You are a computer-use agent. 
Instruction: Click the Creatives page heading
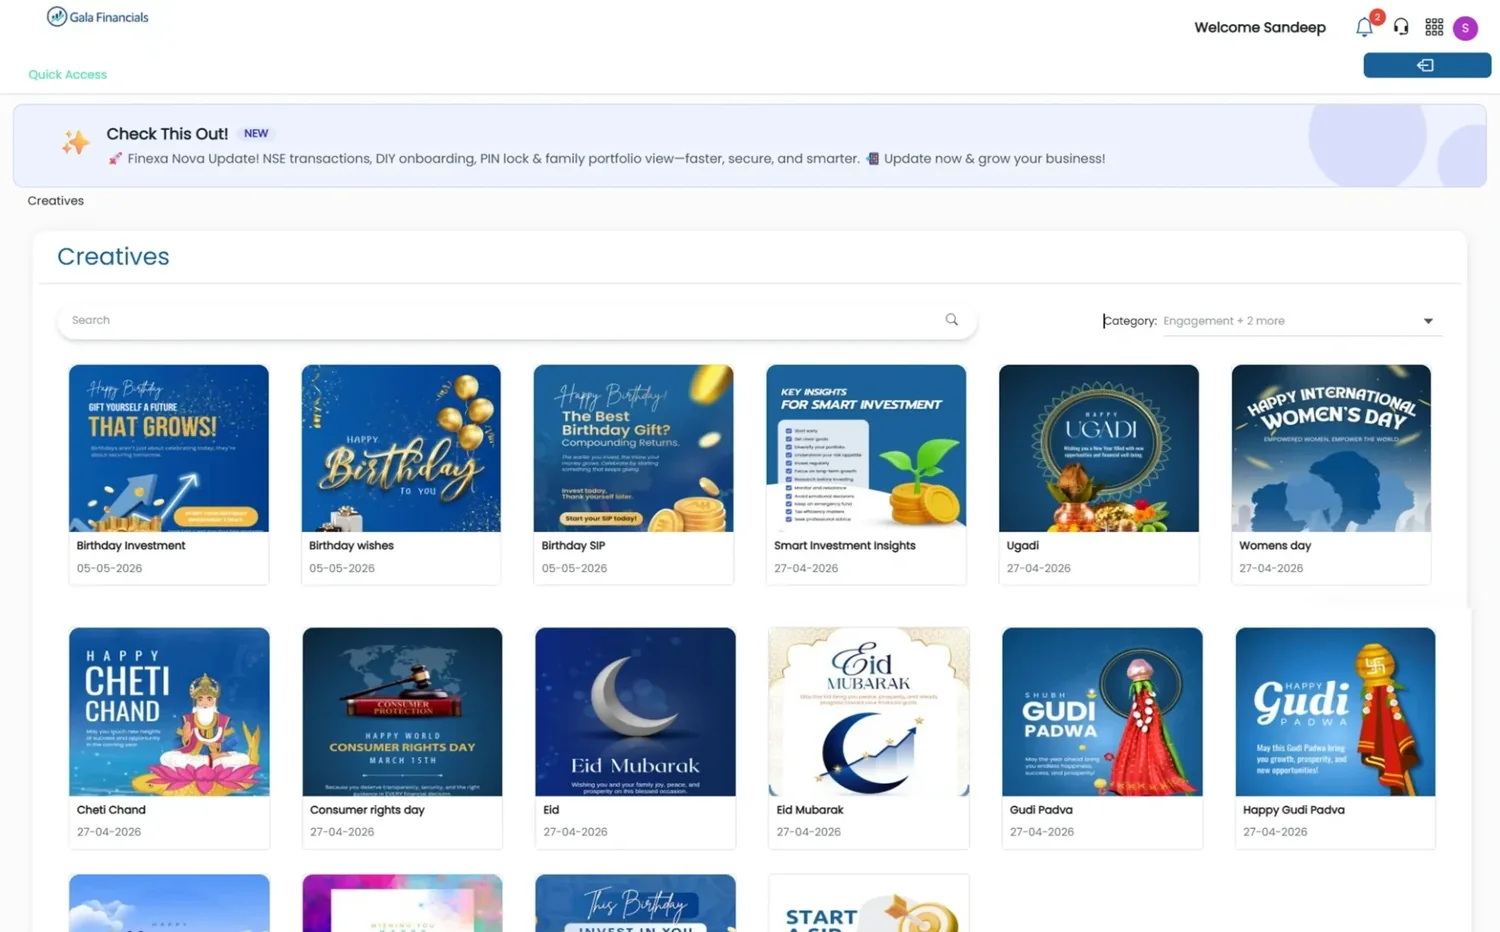click(x=113, y=257)
